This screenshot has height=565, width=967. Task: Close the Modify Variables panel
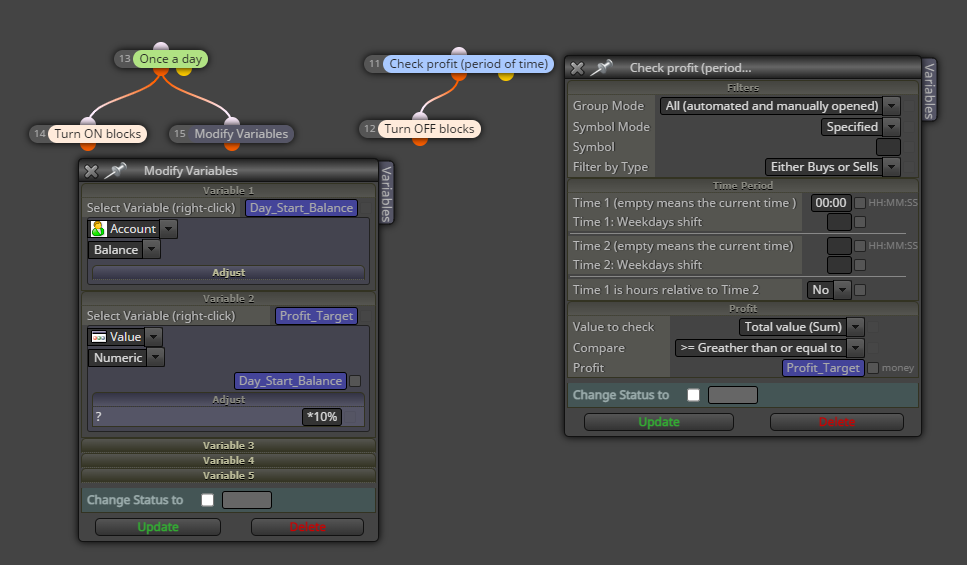(x=91, y=171)
